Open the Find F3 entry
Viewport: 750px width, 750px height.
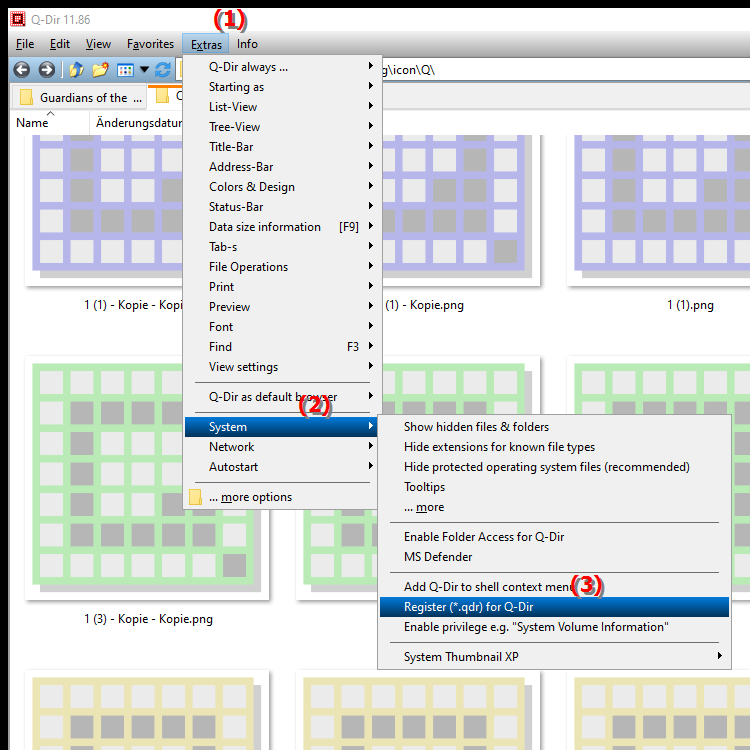pyautogui.click(x=281, y=347)
